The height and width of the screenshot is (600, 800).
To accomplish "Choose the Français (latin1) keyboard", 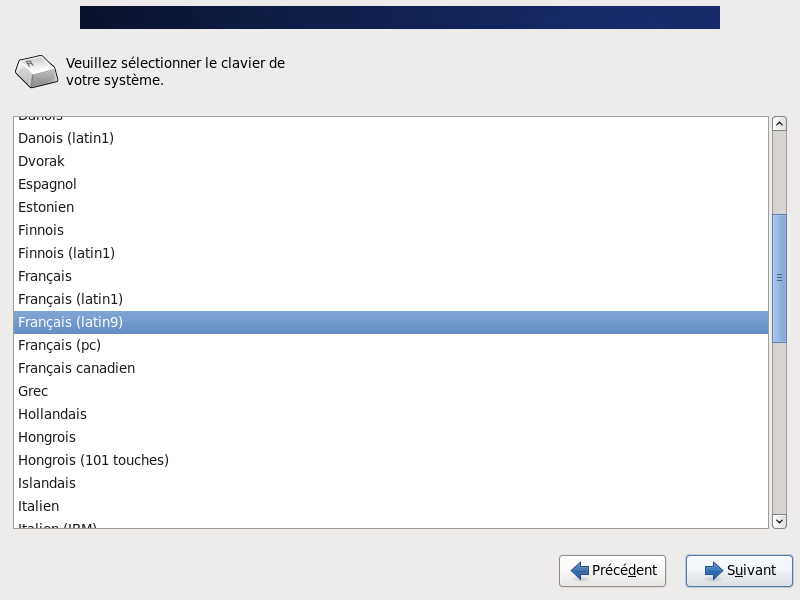I will 70,299.
